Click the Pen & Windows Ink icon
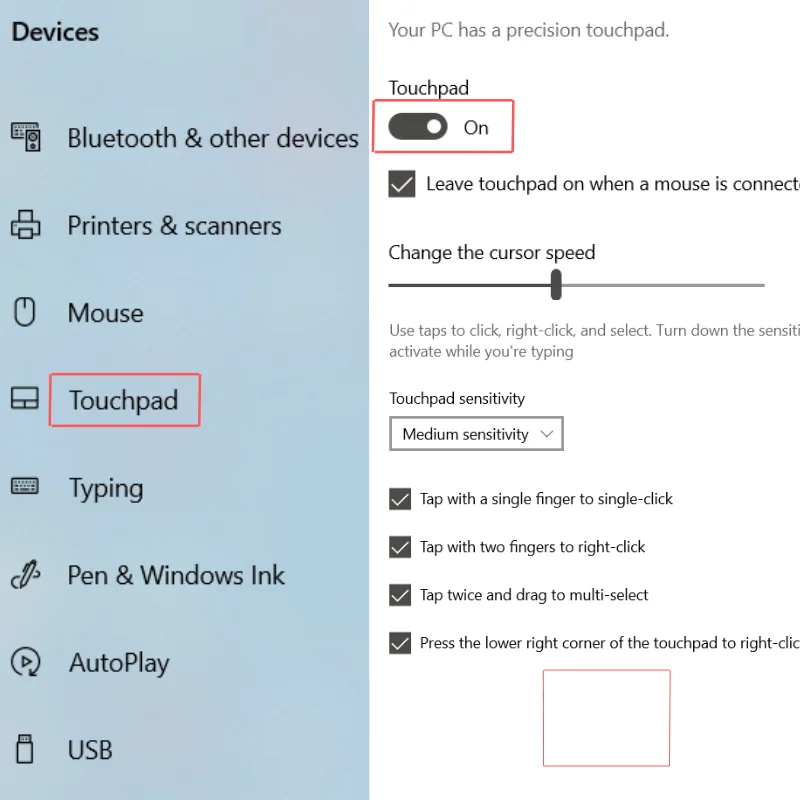This screenshot has width=800, height=800. [x=26, y=574]
